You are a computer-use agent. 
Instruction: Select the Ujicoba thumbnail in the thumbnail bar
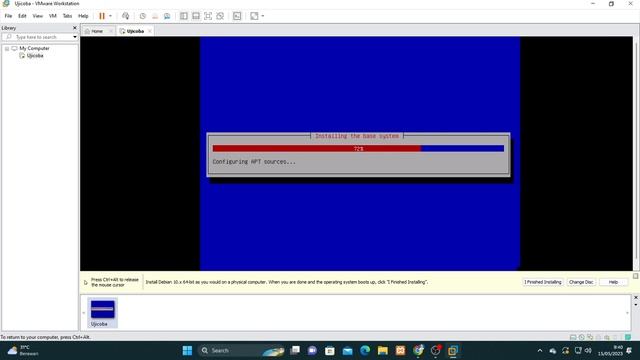point(102,313)
